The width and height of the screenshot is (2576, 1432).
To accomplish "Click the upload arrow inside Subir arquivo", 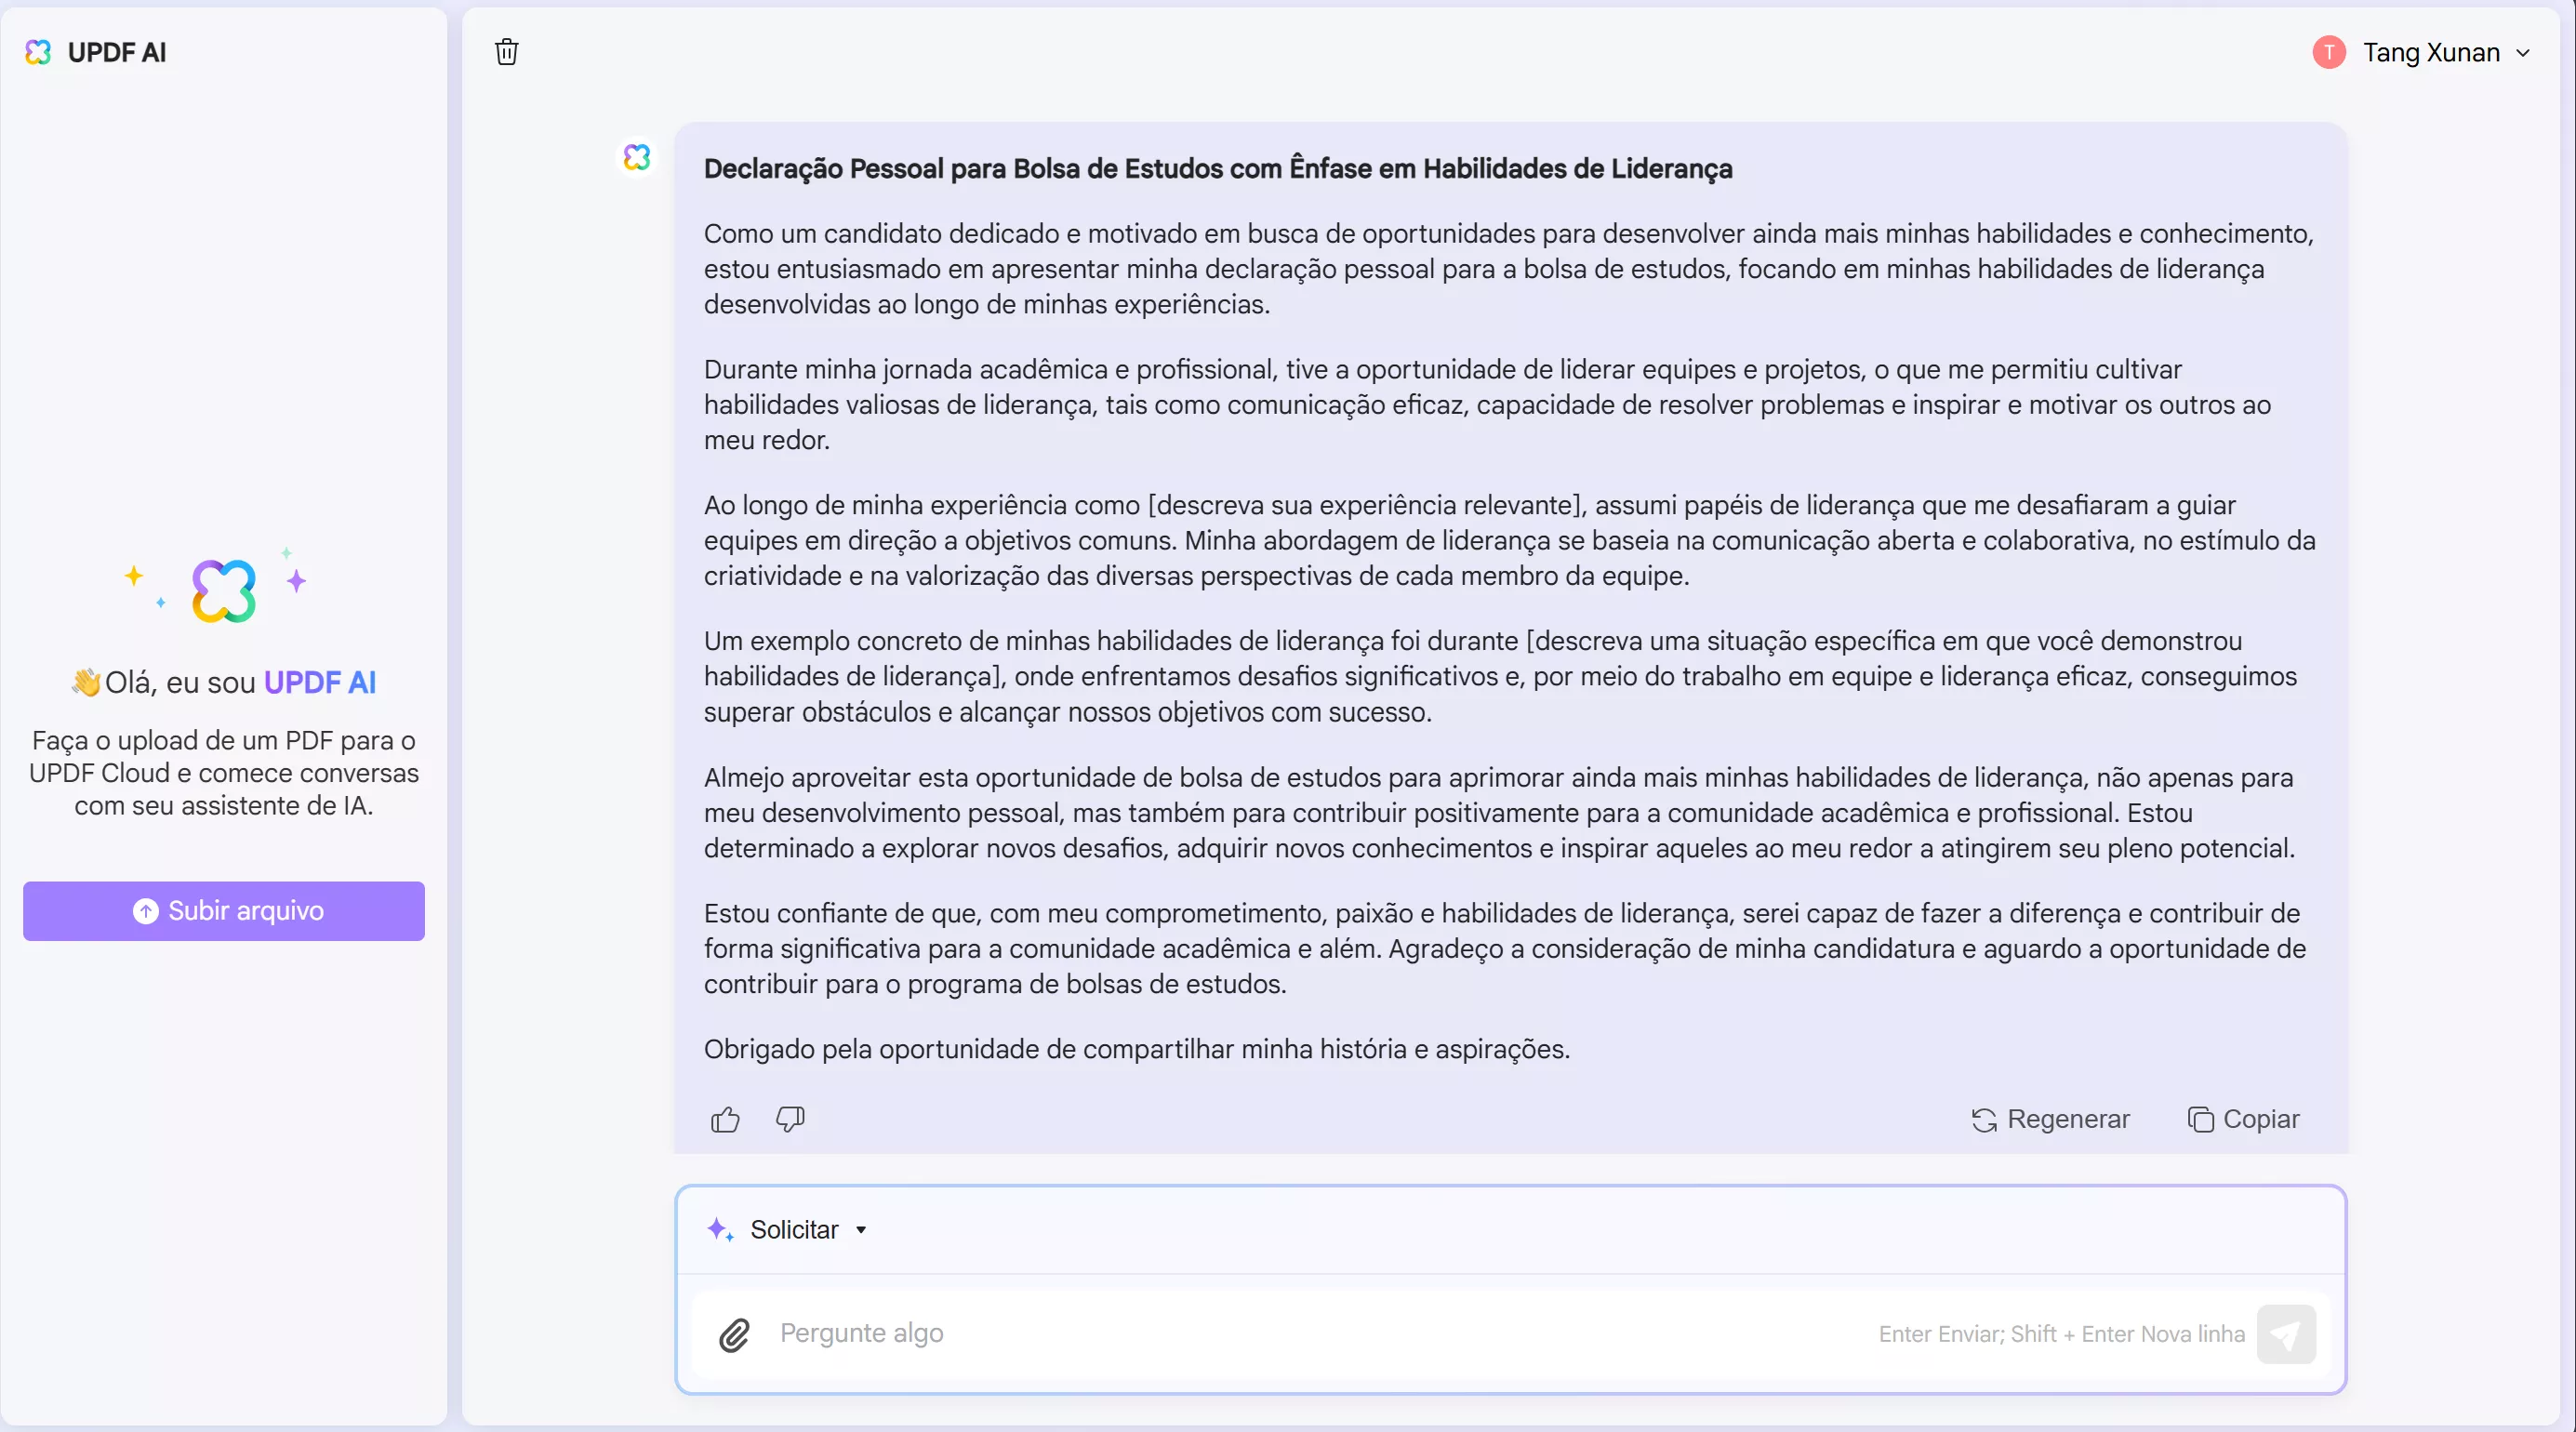I will [145, 911].
